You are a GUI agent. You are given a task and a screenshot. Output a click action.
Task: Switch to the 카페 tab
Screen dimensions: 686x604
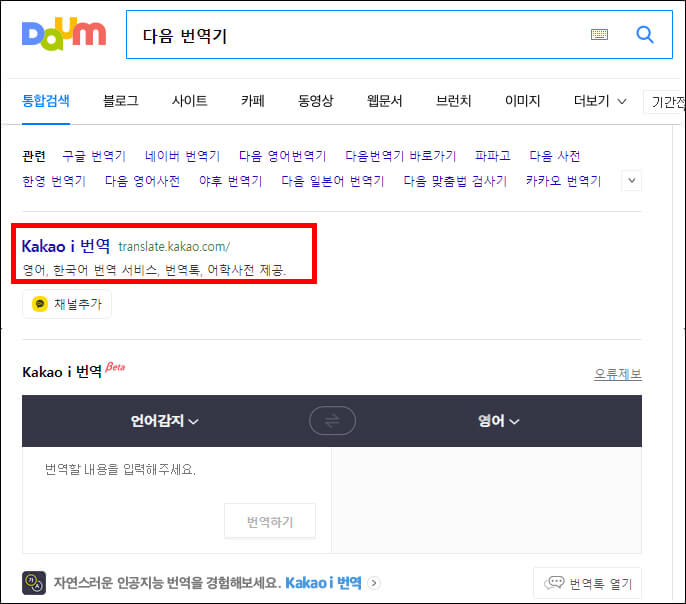(x=253, y=101)
